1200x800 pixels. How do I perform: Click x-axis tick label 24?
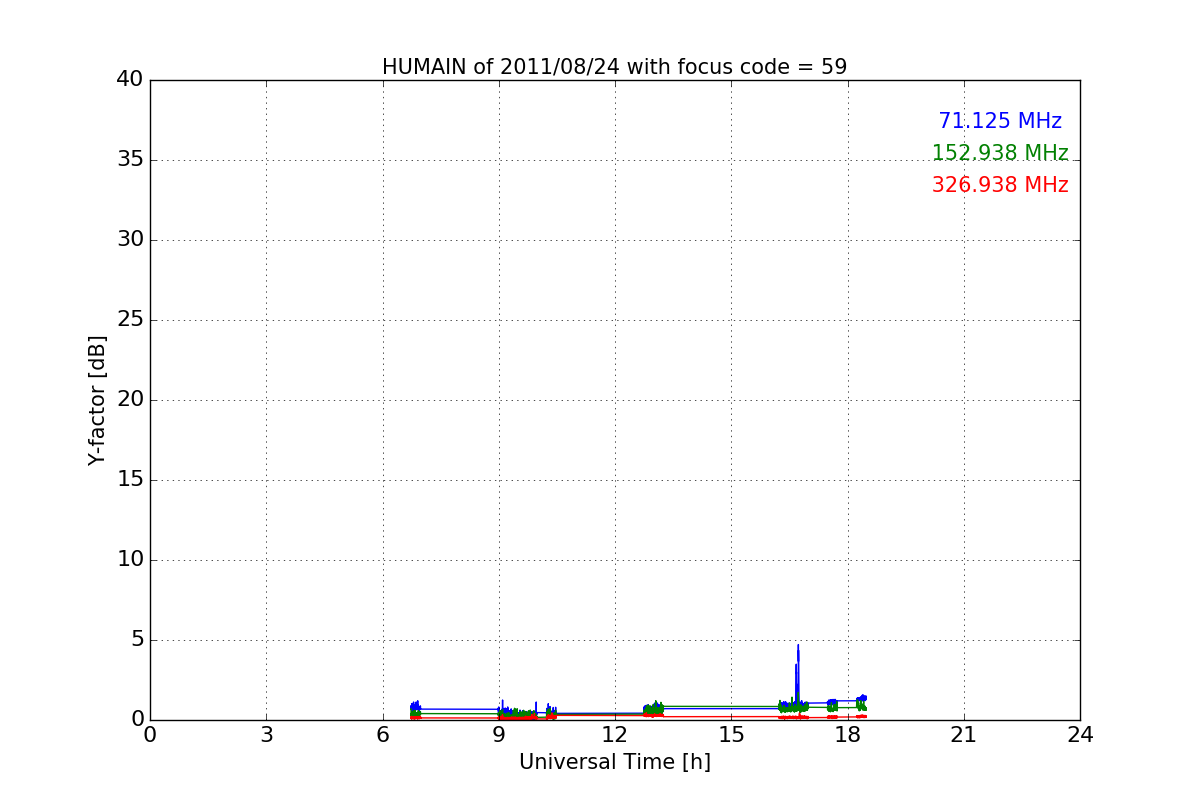coord(1080,735)
